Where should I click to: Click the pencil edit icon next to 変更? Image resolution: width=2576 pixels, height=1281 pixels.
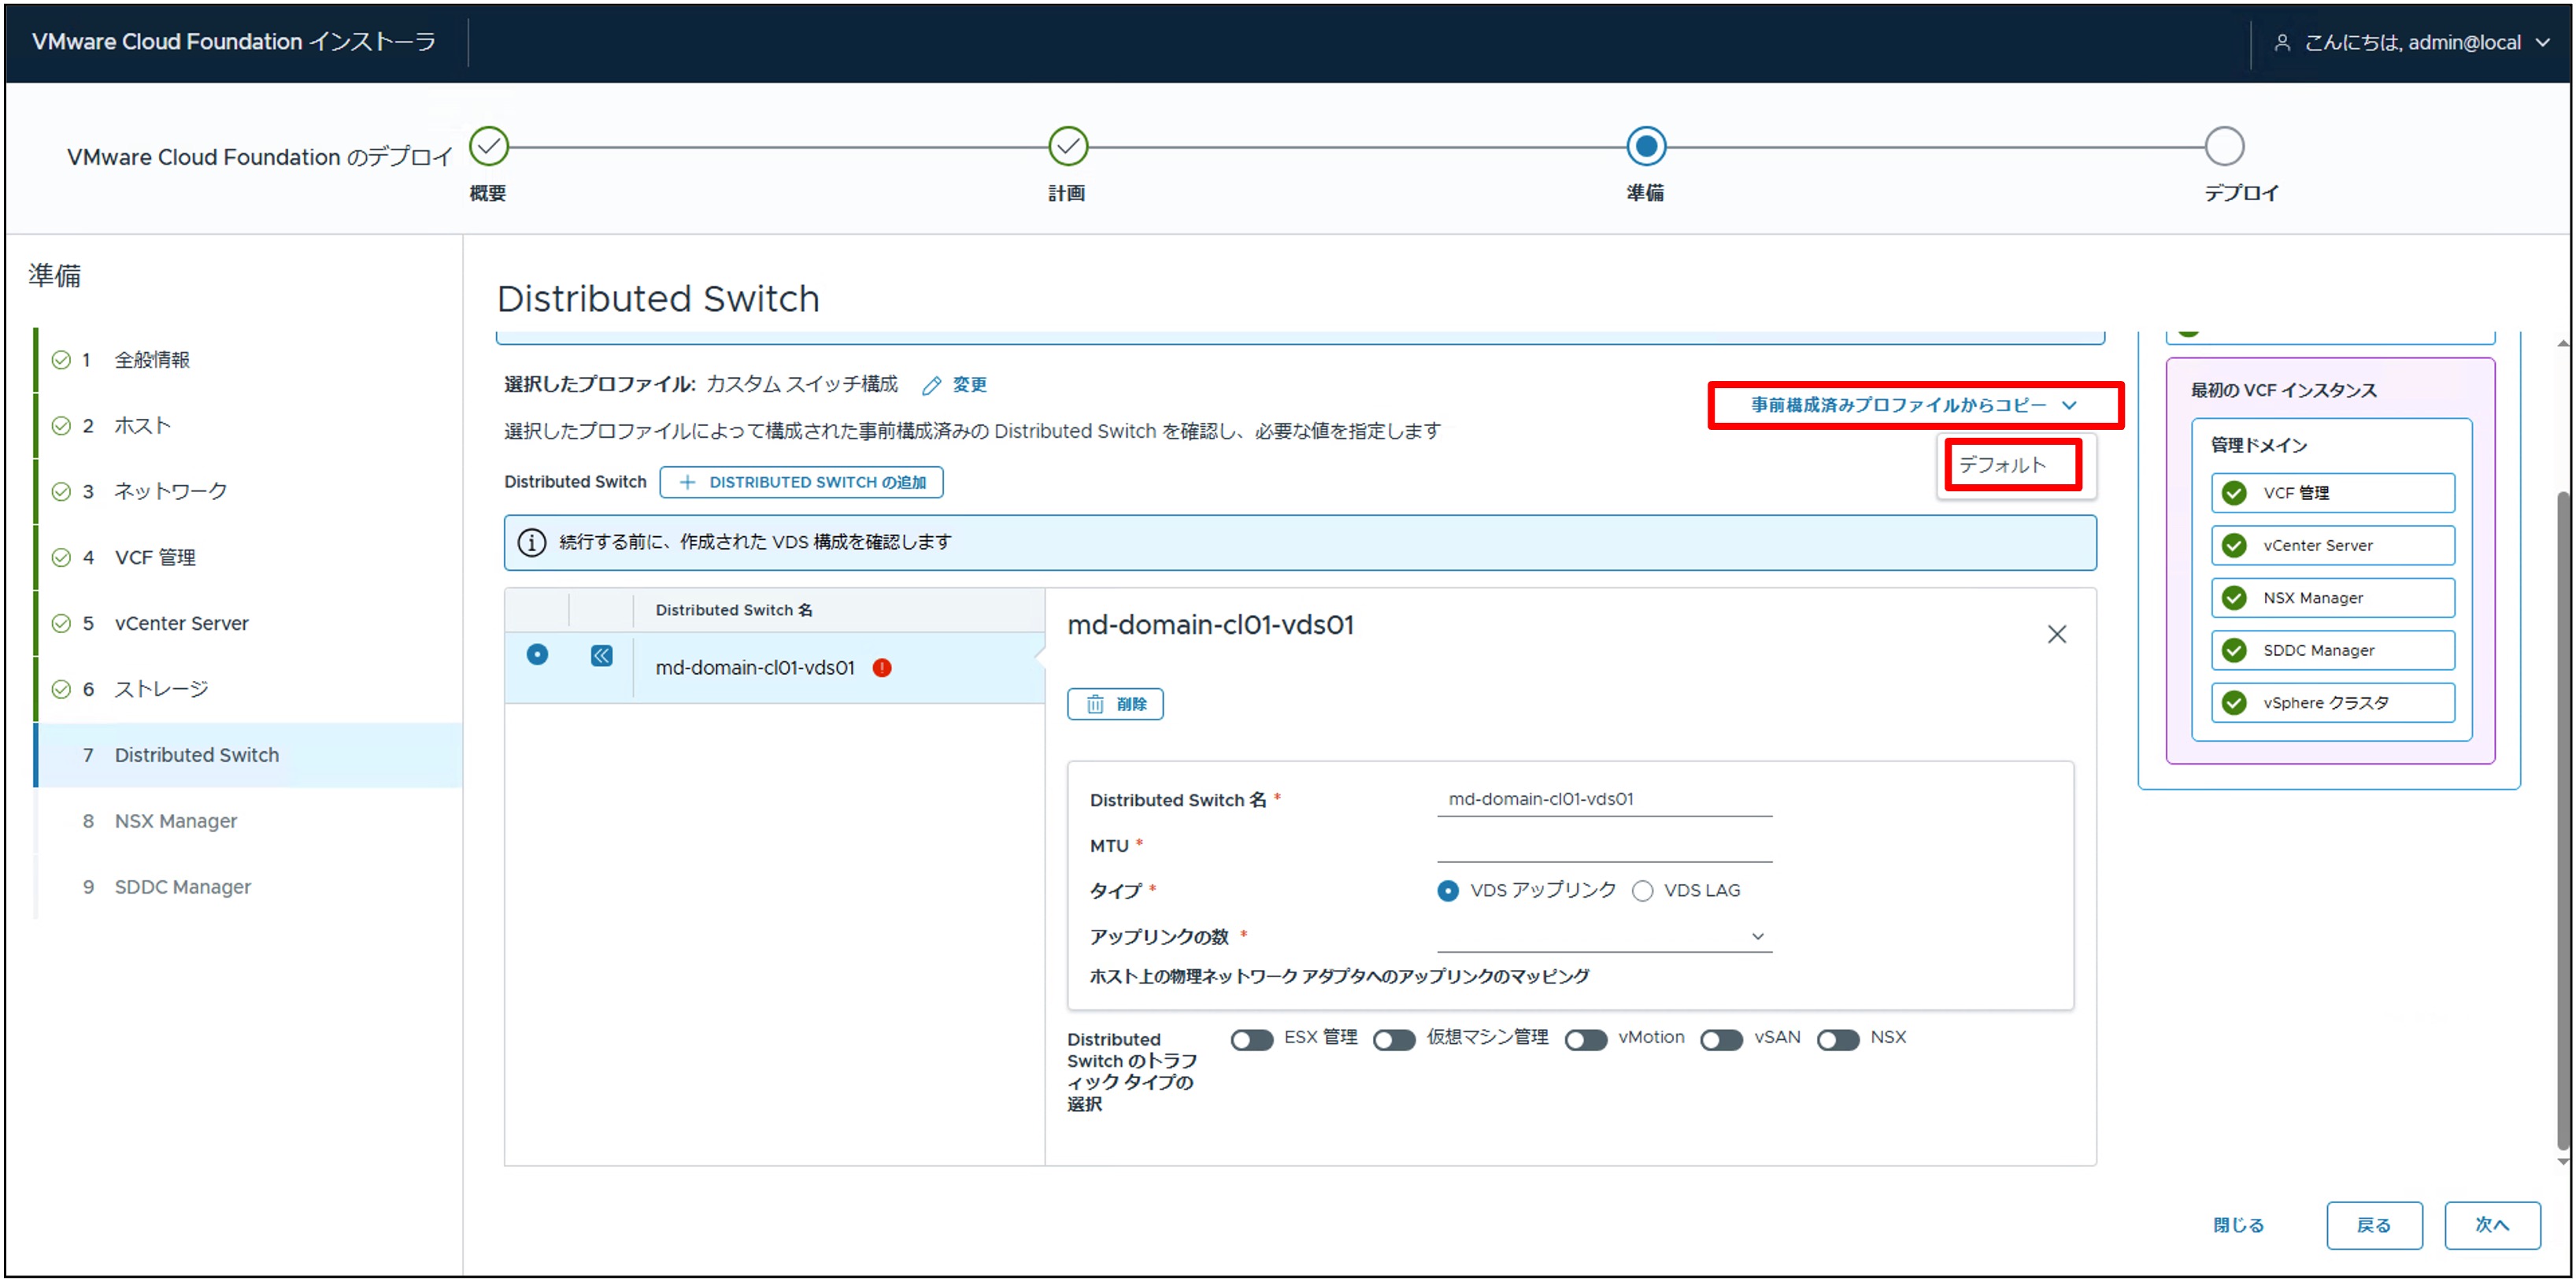pos(932,386)
